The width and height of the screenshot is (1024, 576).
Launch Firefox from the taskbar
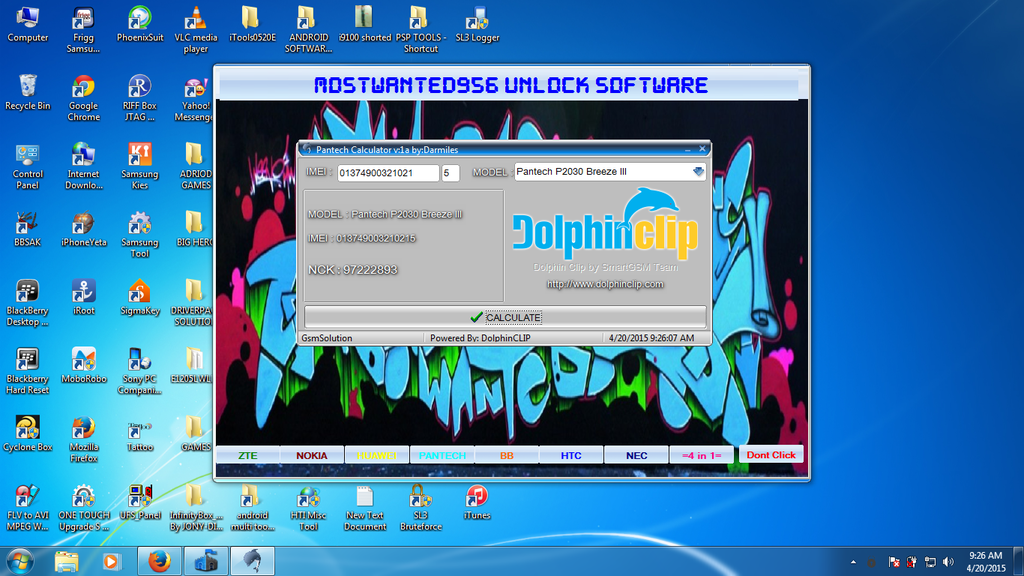point(158,561)
